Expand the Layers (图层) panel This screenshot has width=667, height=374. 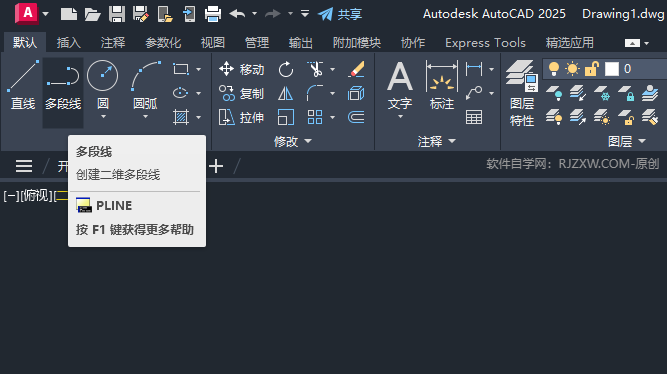click(x=627, y=141)
